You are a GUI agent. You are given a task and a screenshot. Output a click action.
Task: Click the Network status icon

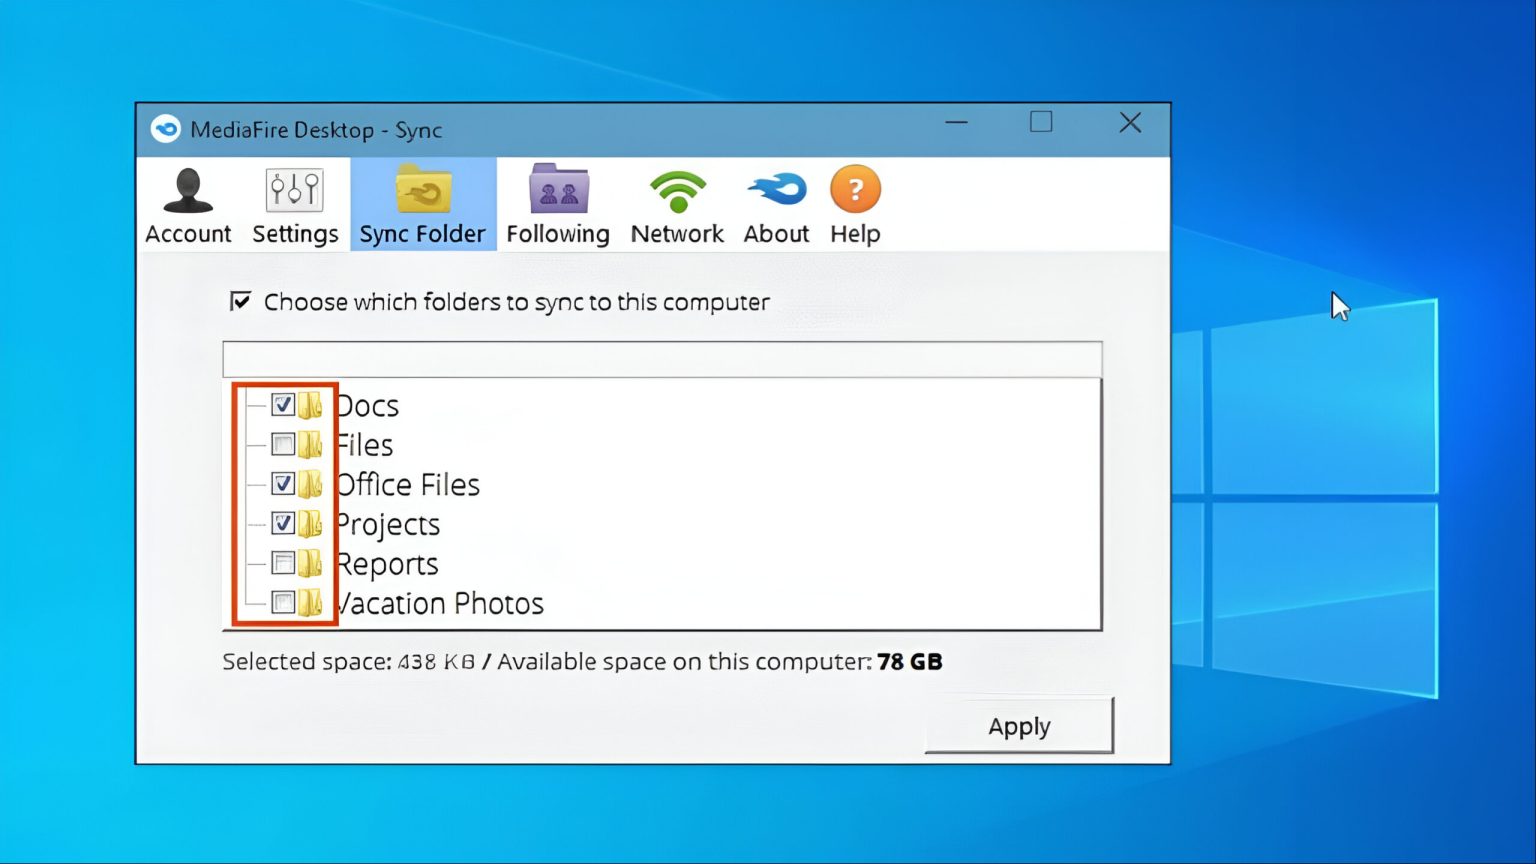click(x=677, y=190)
